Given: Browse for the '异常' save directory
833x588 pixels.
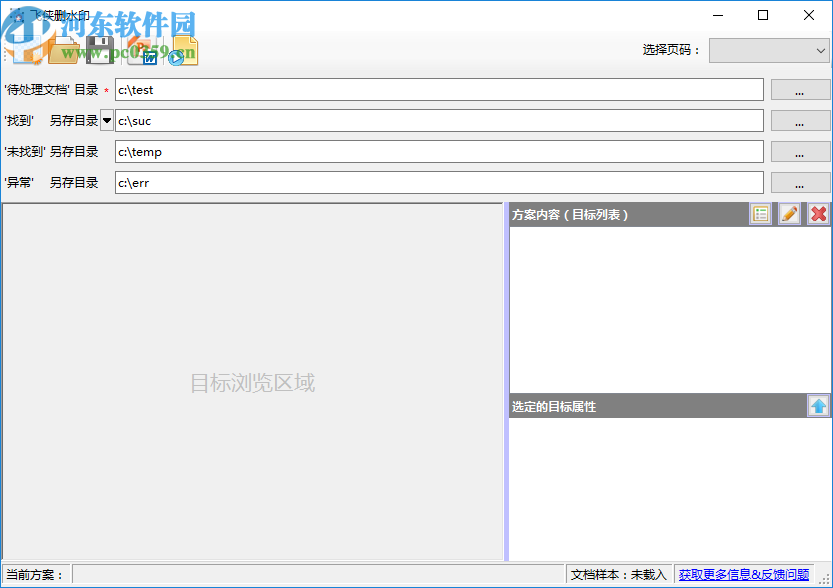Looking at the screenshot, I should 800,182.
